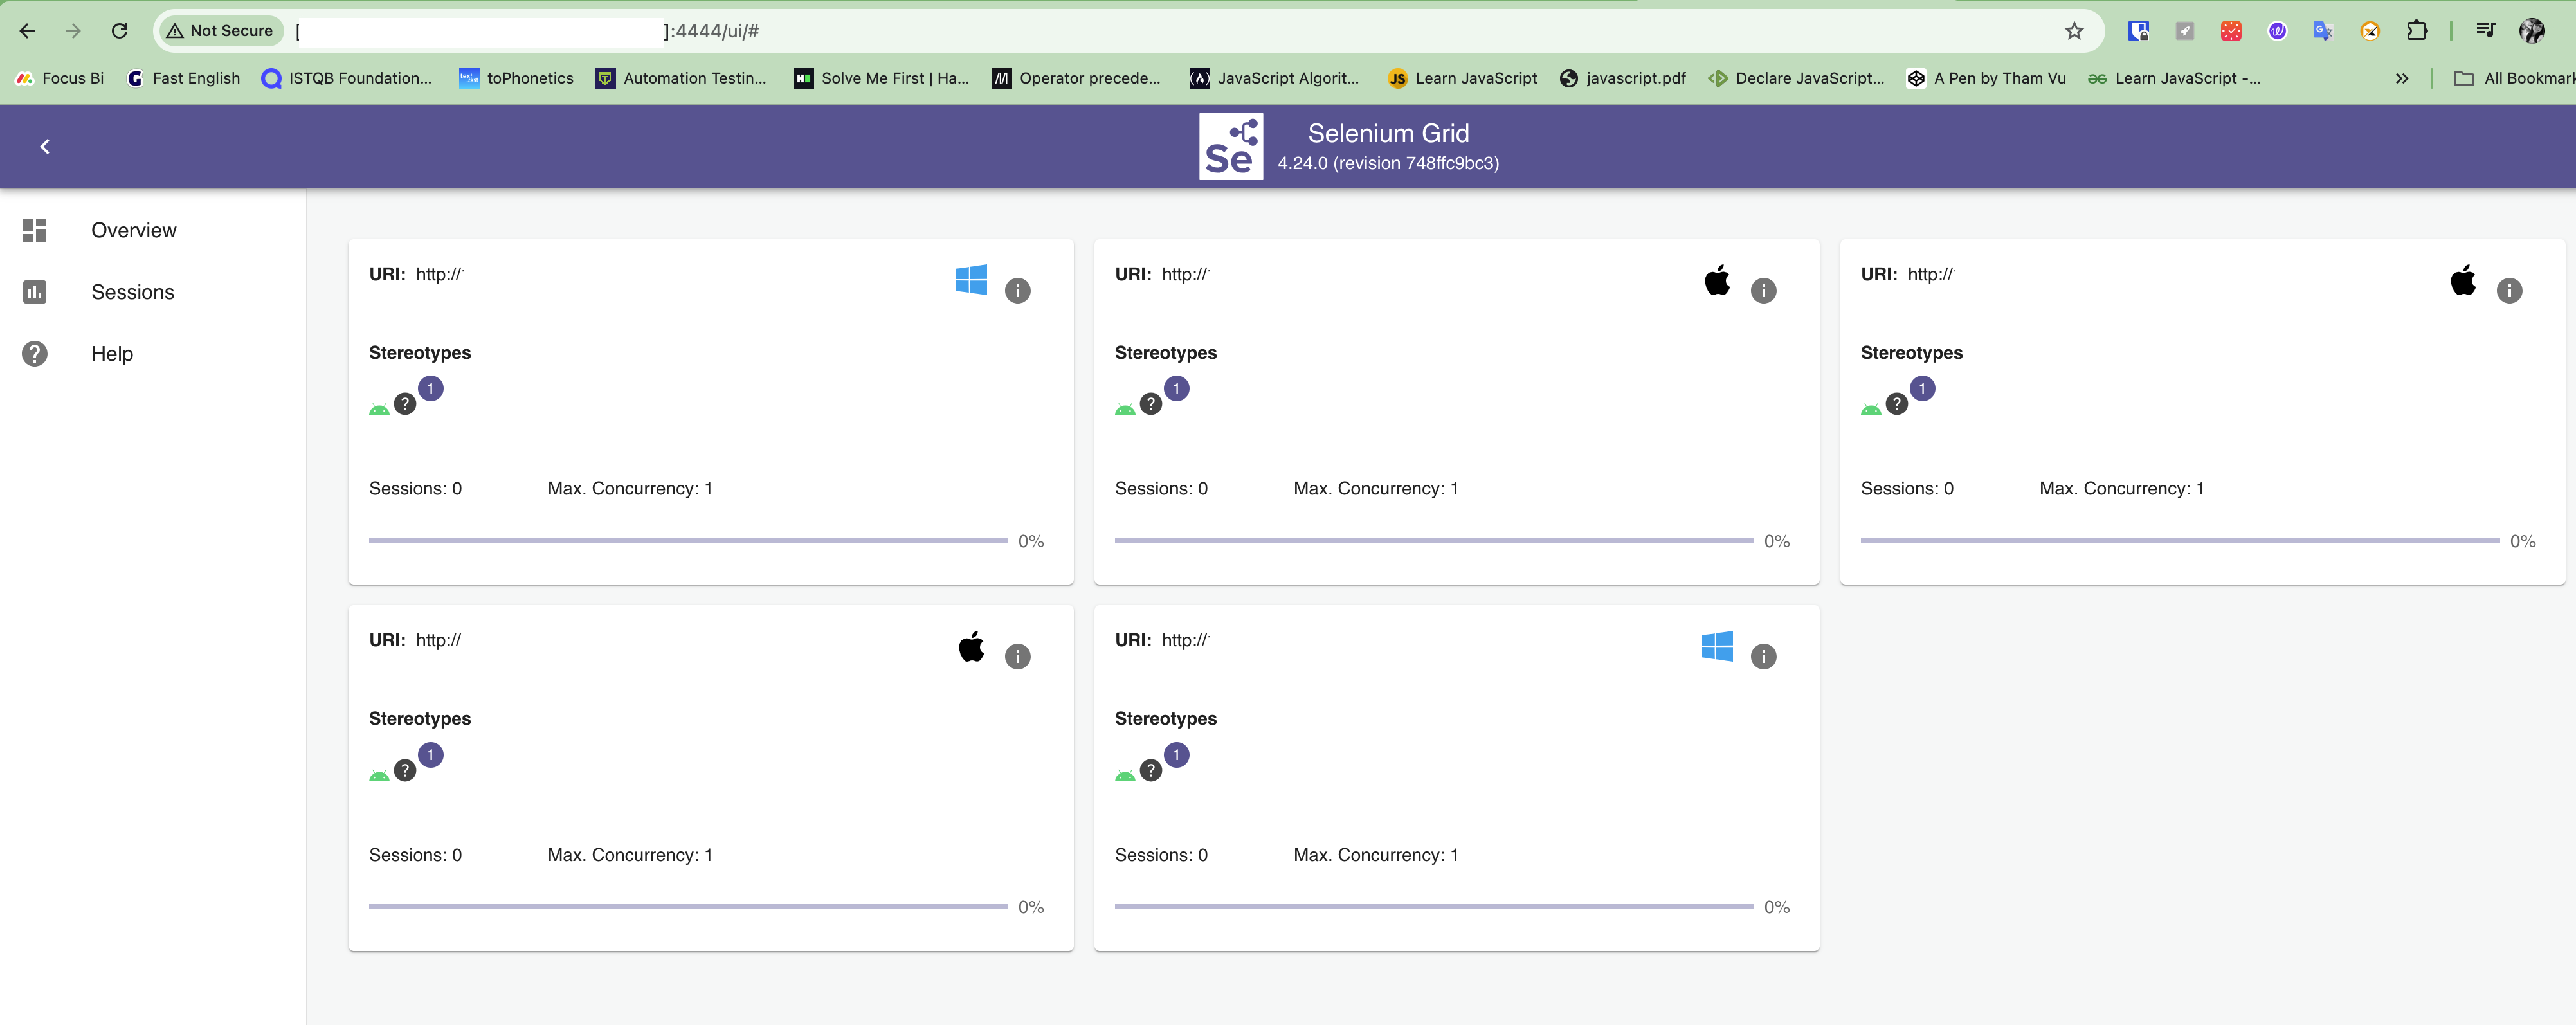Bookmark this page with star icon
The height and width of the screenshot is (1025, 2576).
(x=2074, y=31)
